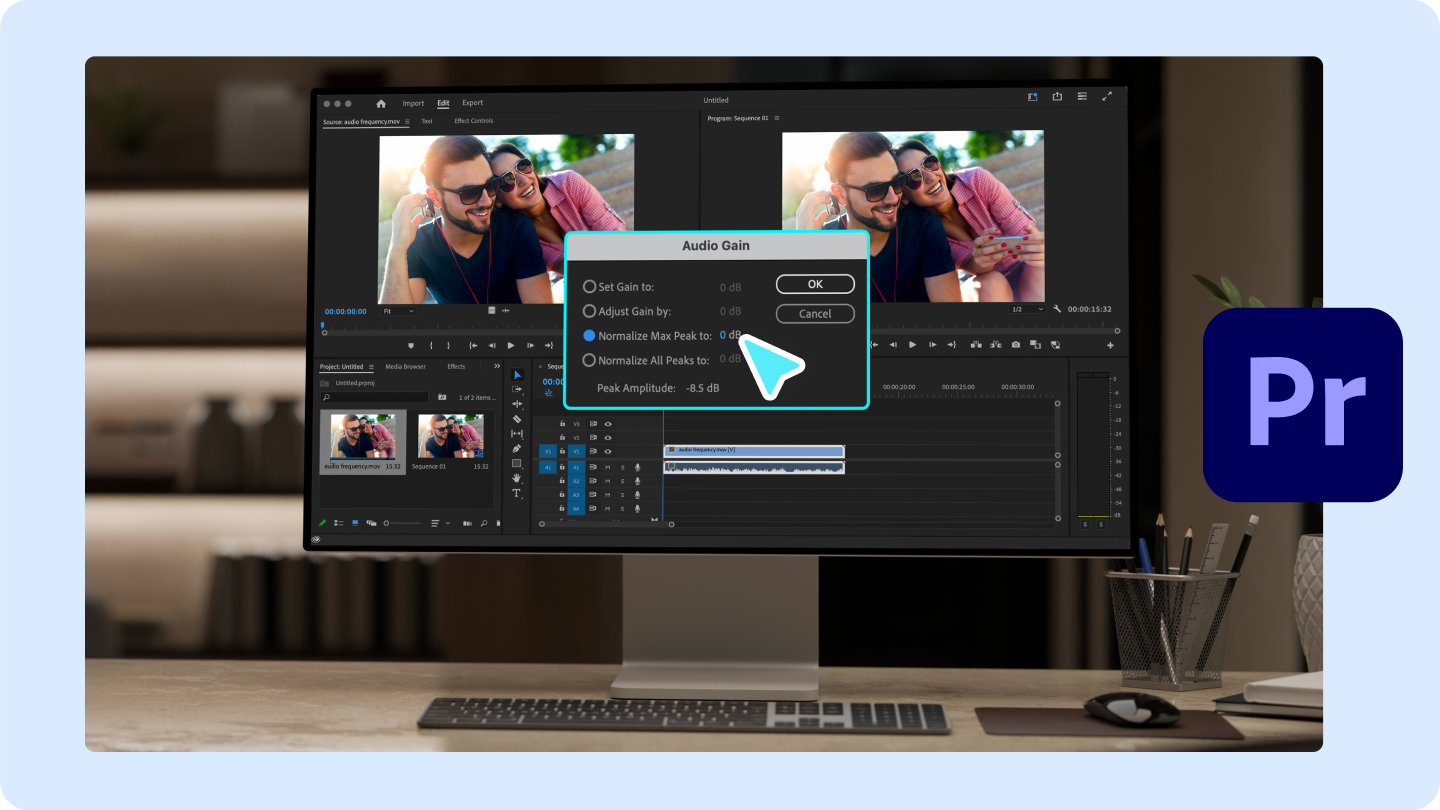
Task: Select the Selection tool arrow
Action: coord(517,375)
